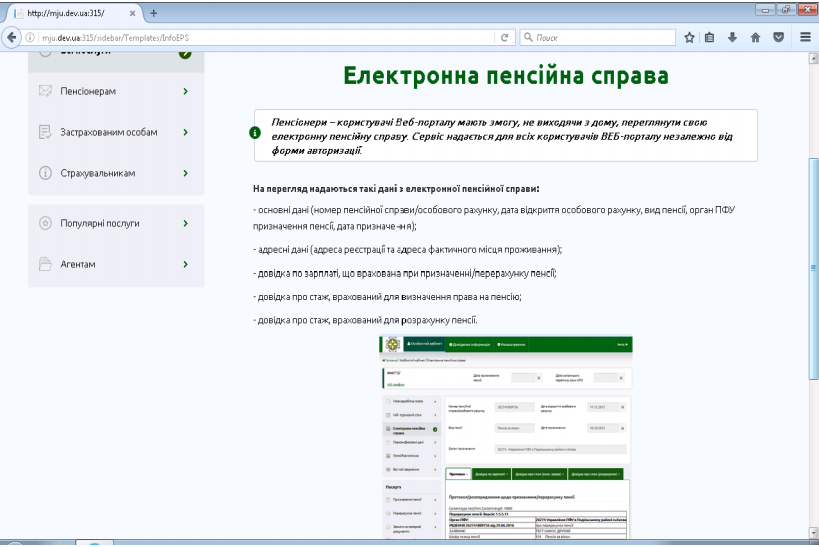819x547 pixels.
Task: Click the line starting '- довідка по зарплаті'
Action: pyautogui.click(x=405, y=273)
